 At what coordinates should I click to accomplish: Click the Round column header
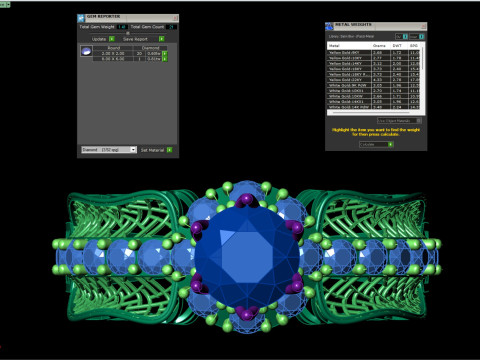click(x=113, y=48)
